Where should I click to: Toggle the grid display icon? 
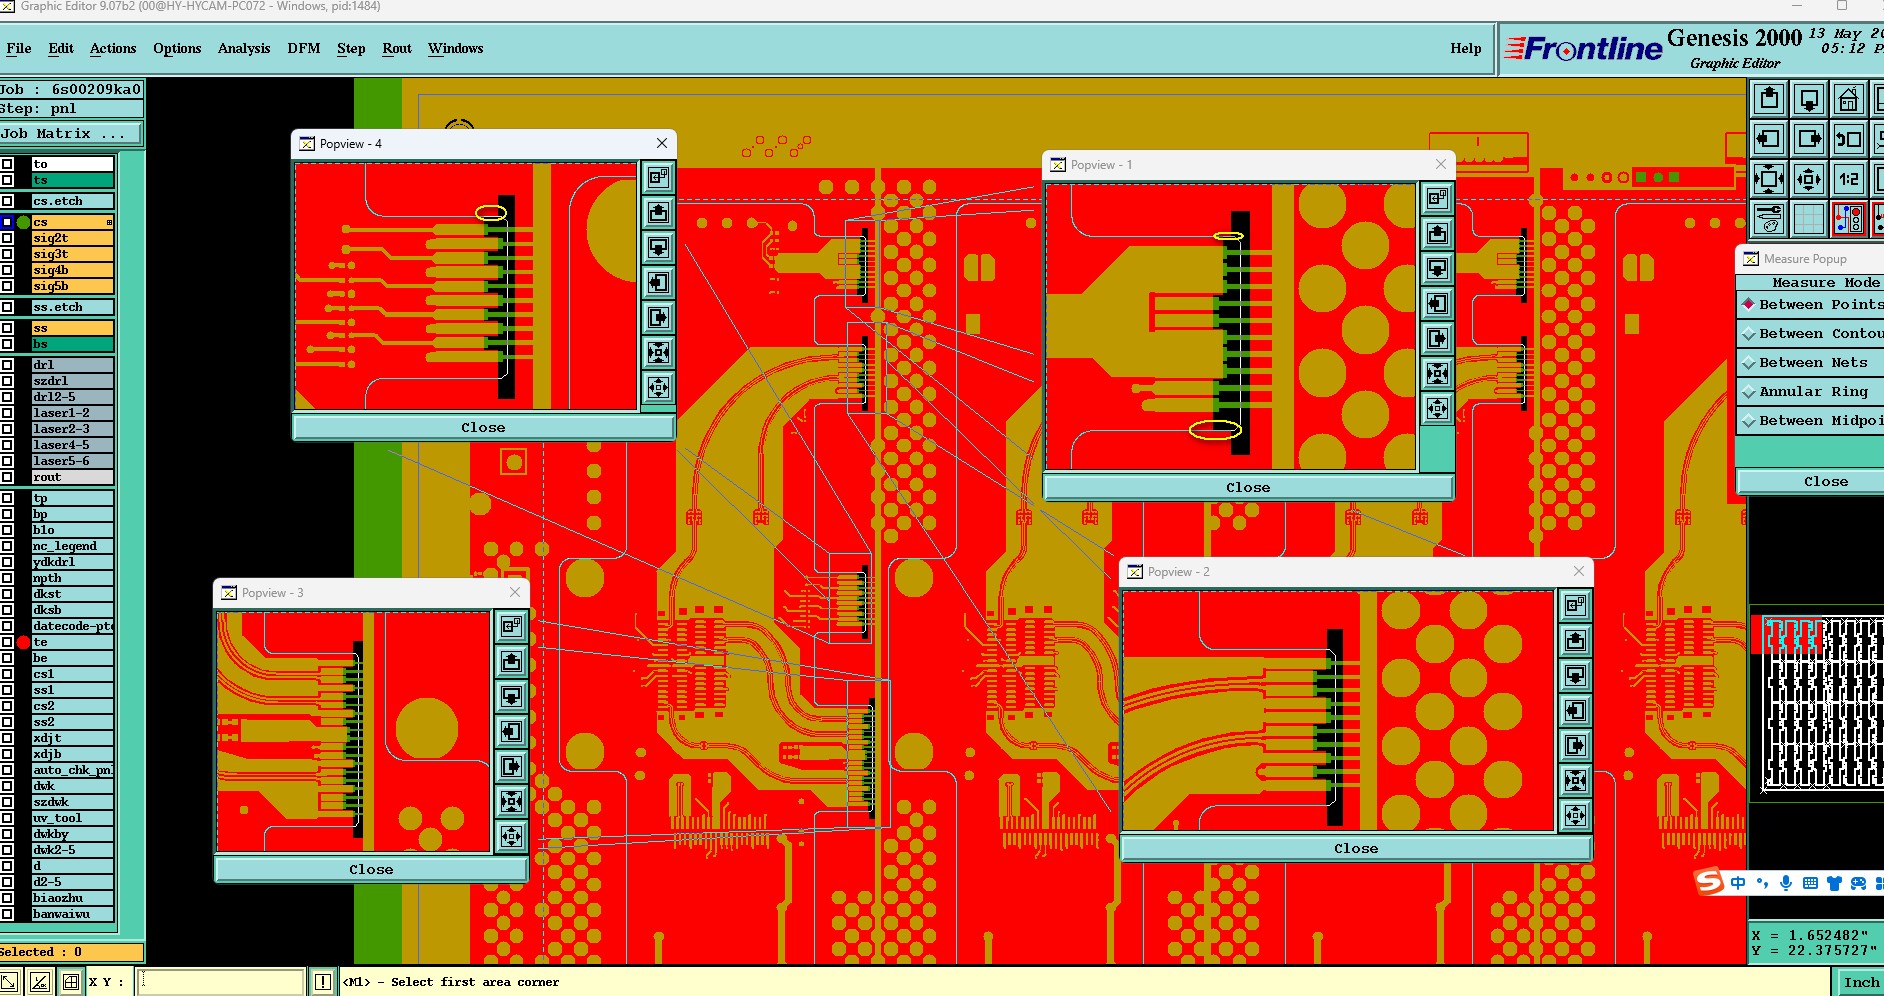1809,219
